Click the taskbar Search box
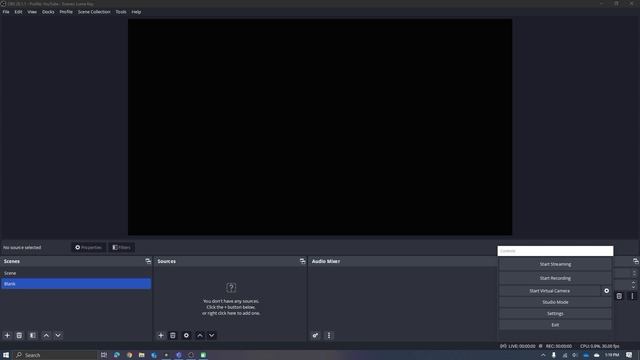 [x=55, y=355]
